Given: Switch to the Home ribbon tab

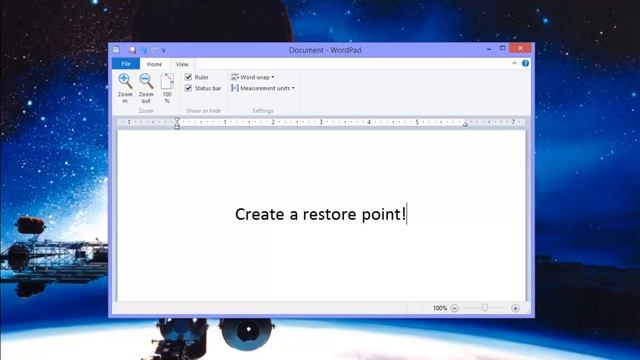Looking at the screenshot, I should (154, 64).
